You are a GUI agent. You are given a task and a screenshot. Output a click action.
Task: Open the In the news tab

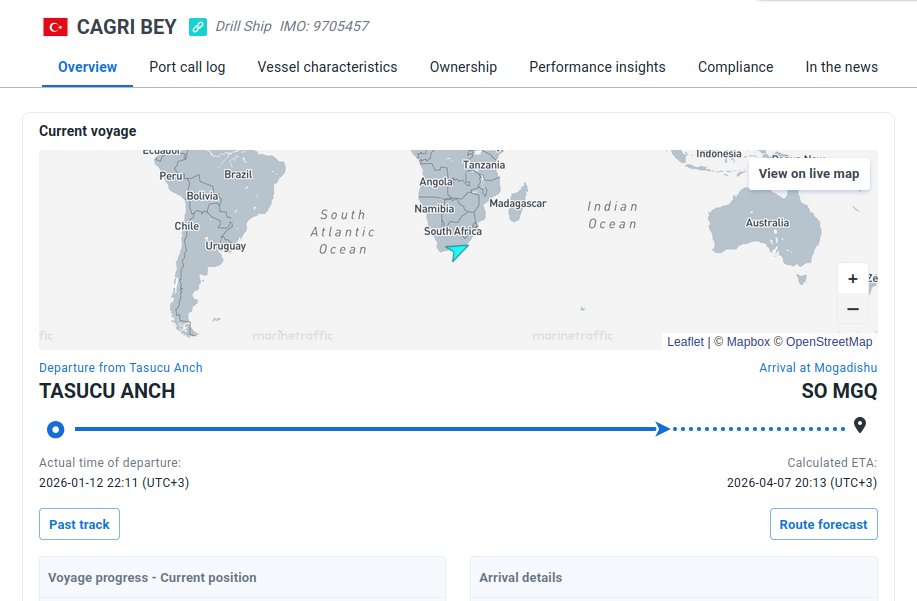pos(842,67)
